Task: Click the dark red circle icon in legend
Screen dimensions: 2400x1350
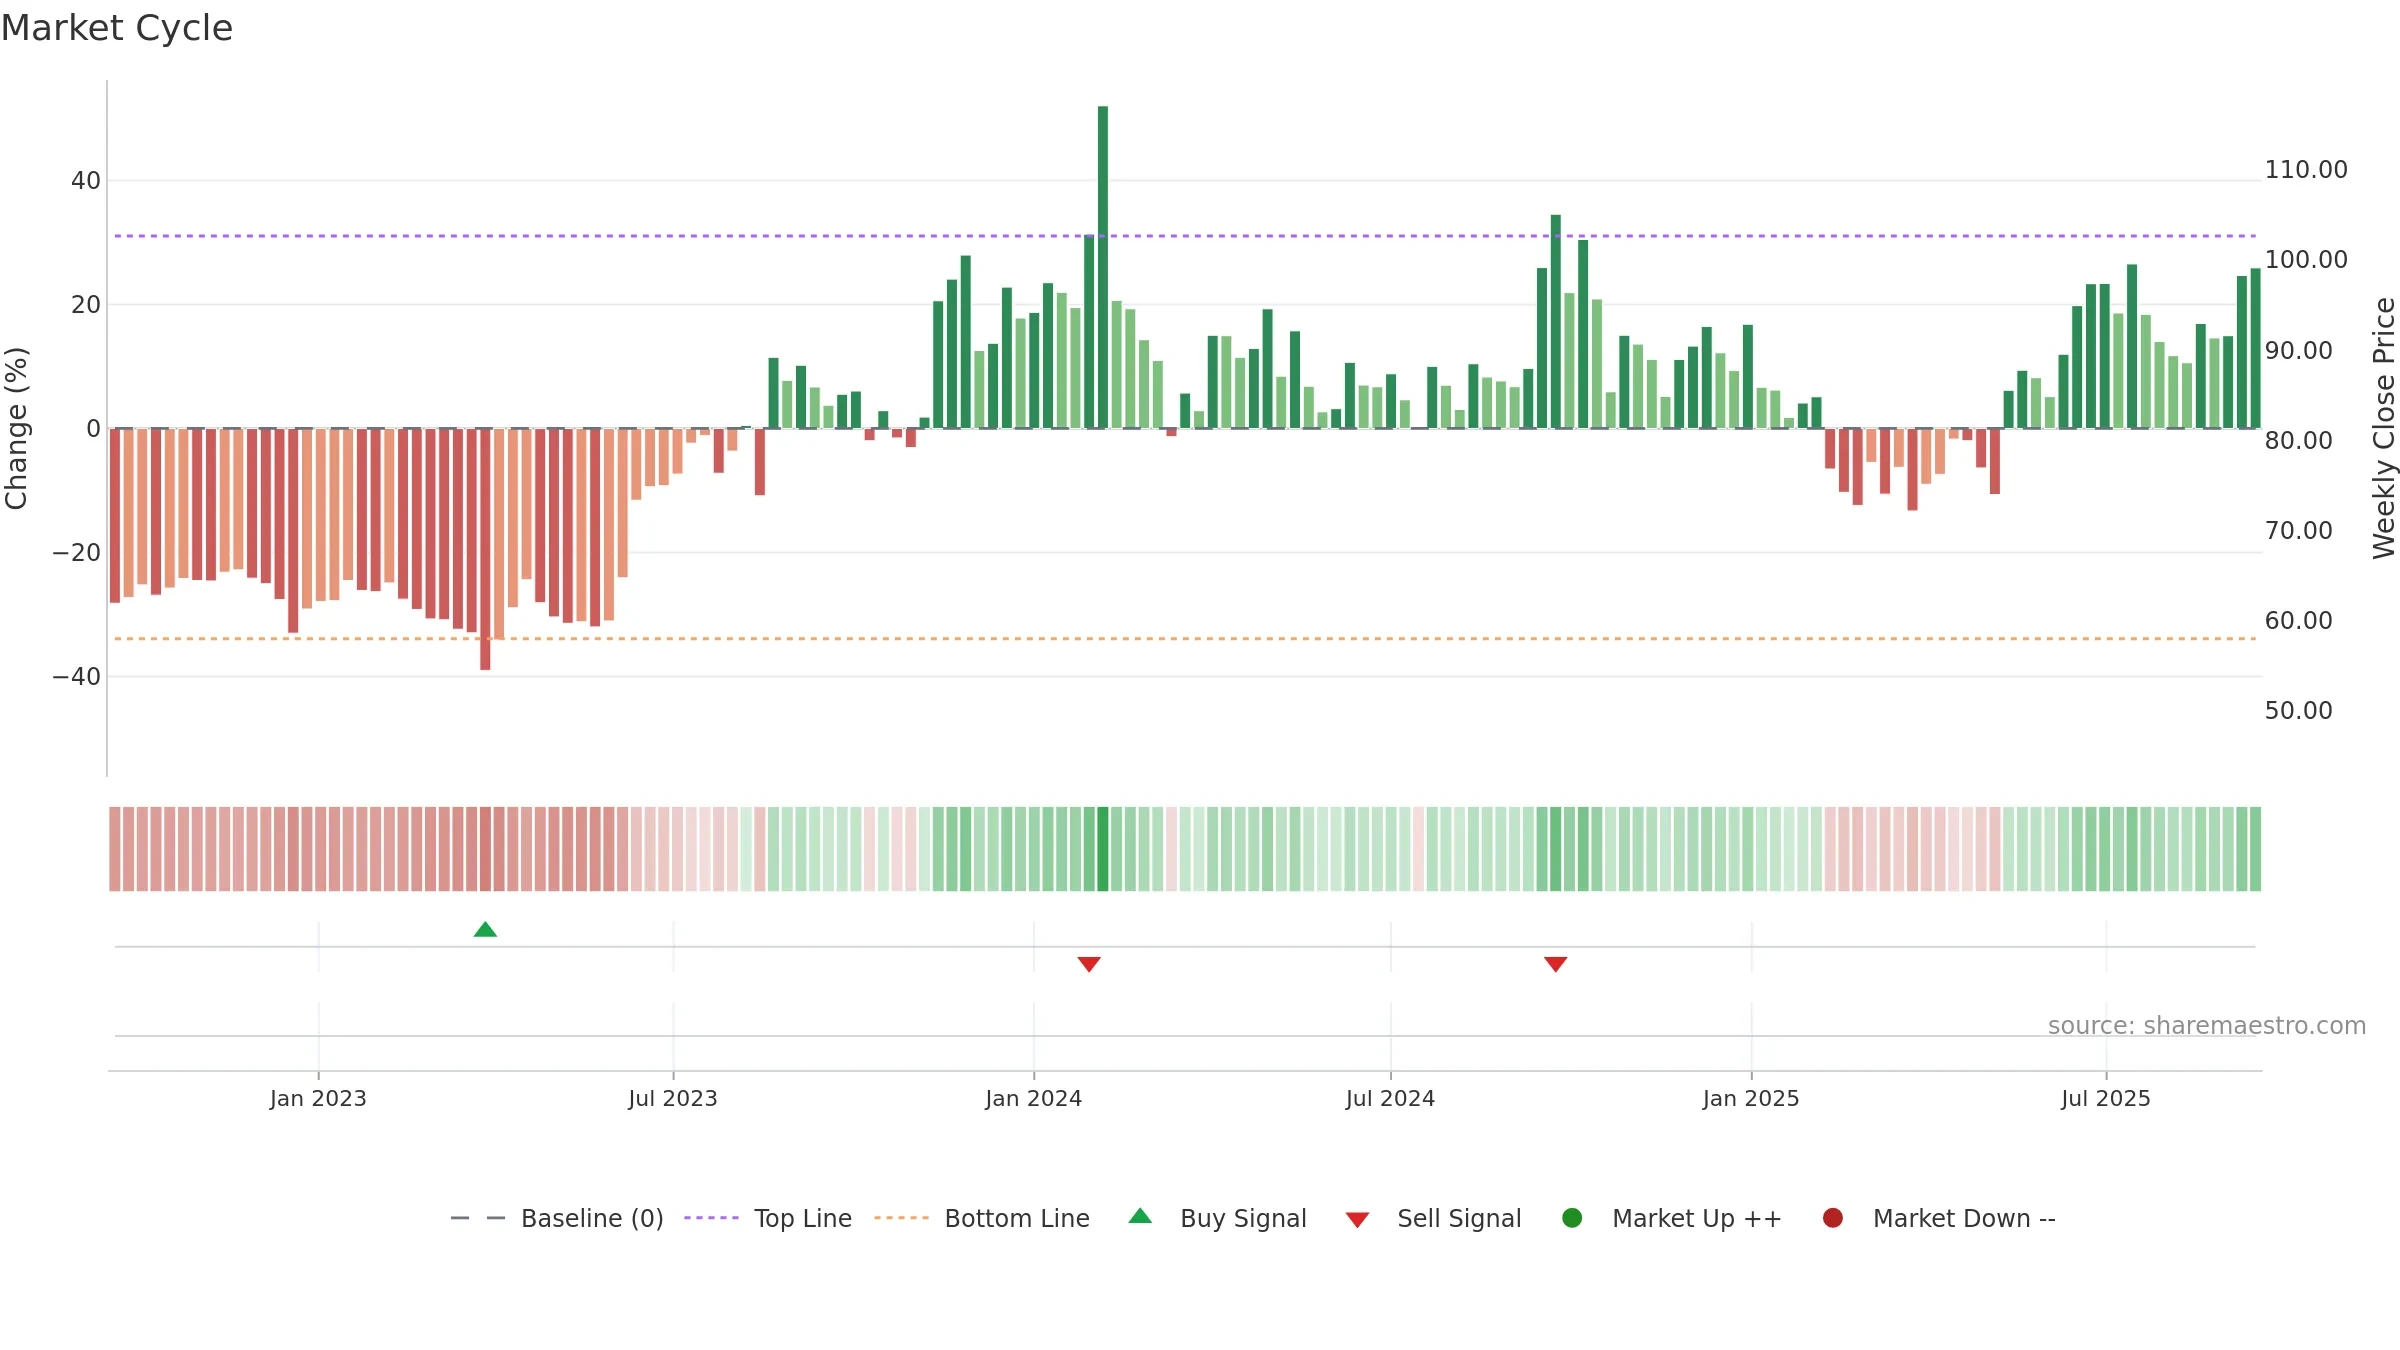Action: [1833, 1218]
